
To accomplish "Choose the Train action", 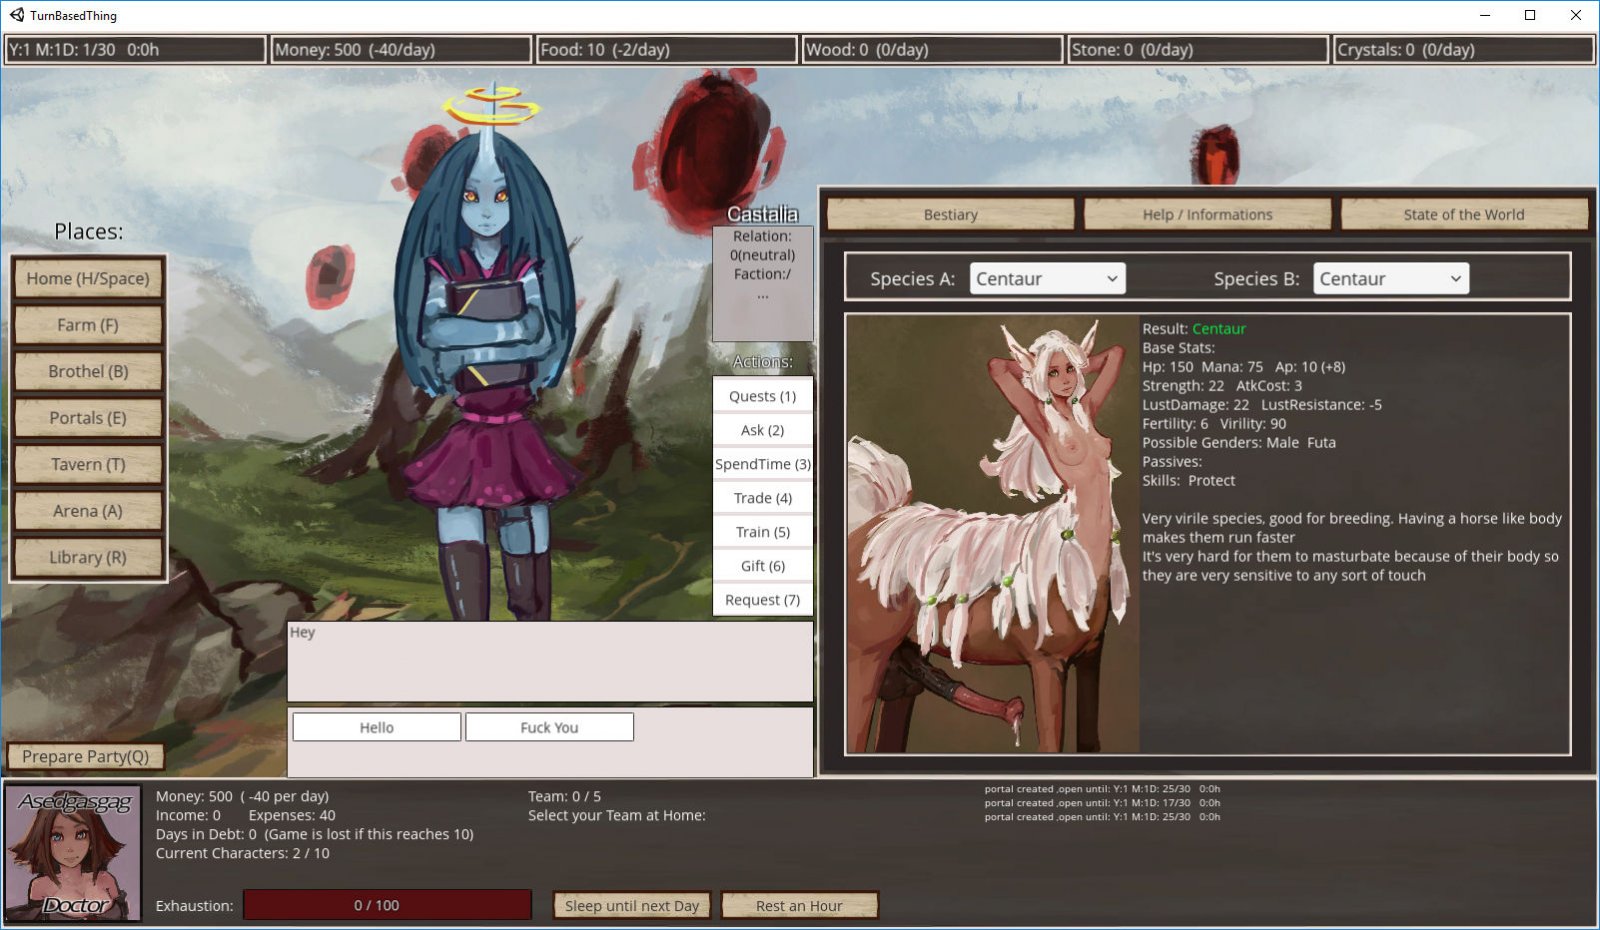I will (762, 532).
